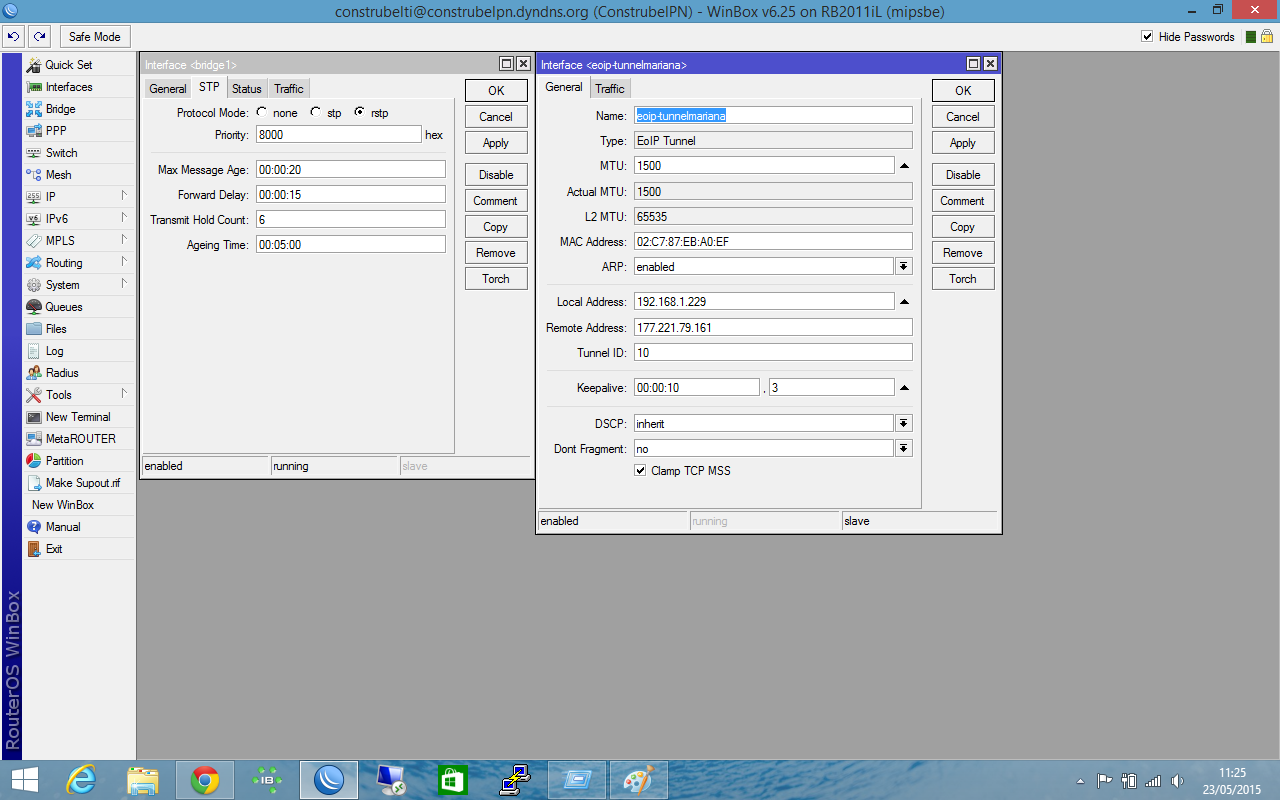Click the Max Message Age field
The width and height of the screenshot is (1280, 800).
351,170
